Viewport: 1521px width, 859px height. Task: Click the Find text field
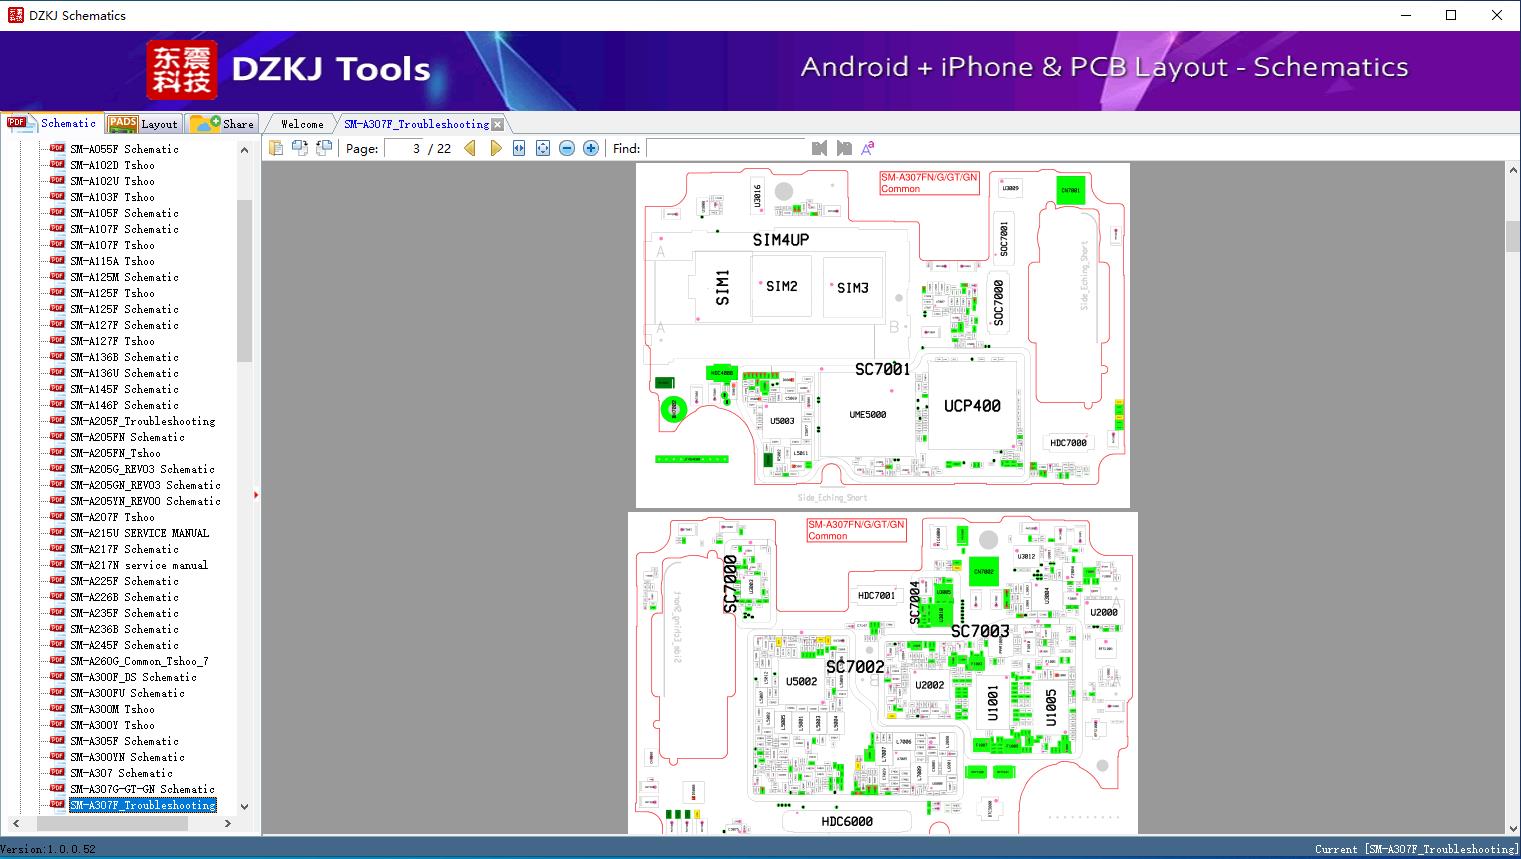[726, 148]
